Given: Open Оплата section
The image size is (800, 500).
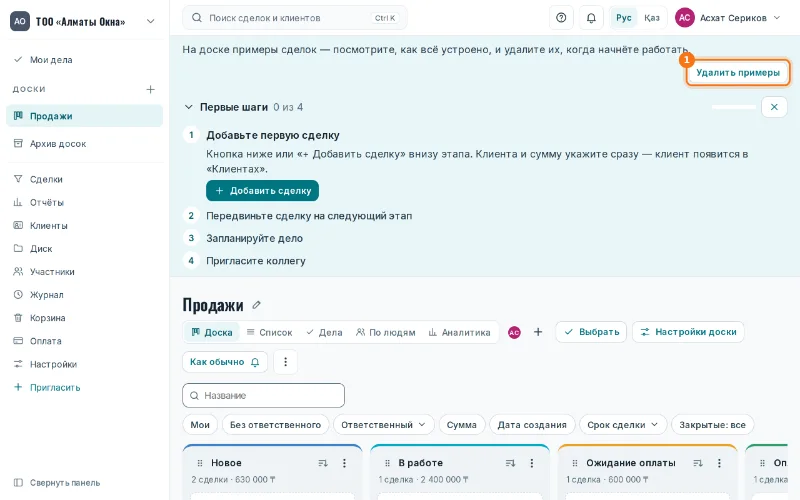Looking at the screenshot, I should (x=85, y=341).
